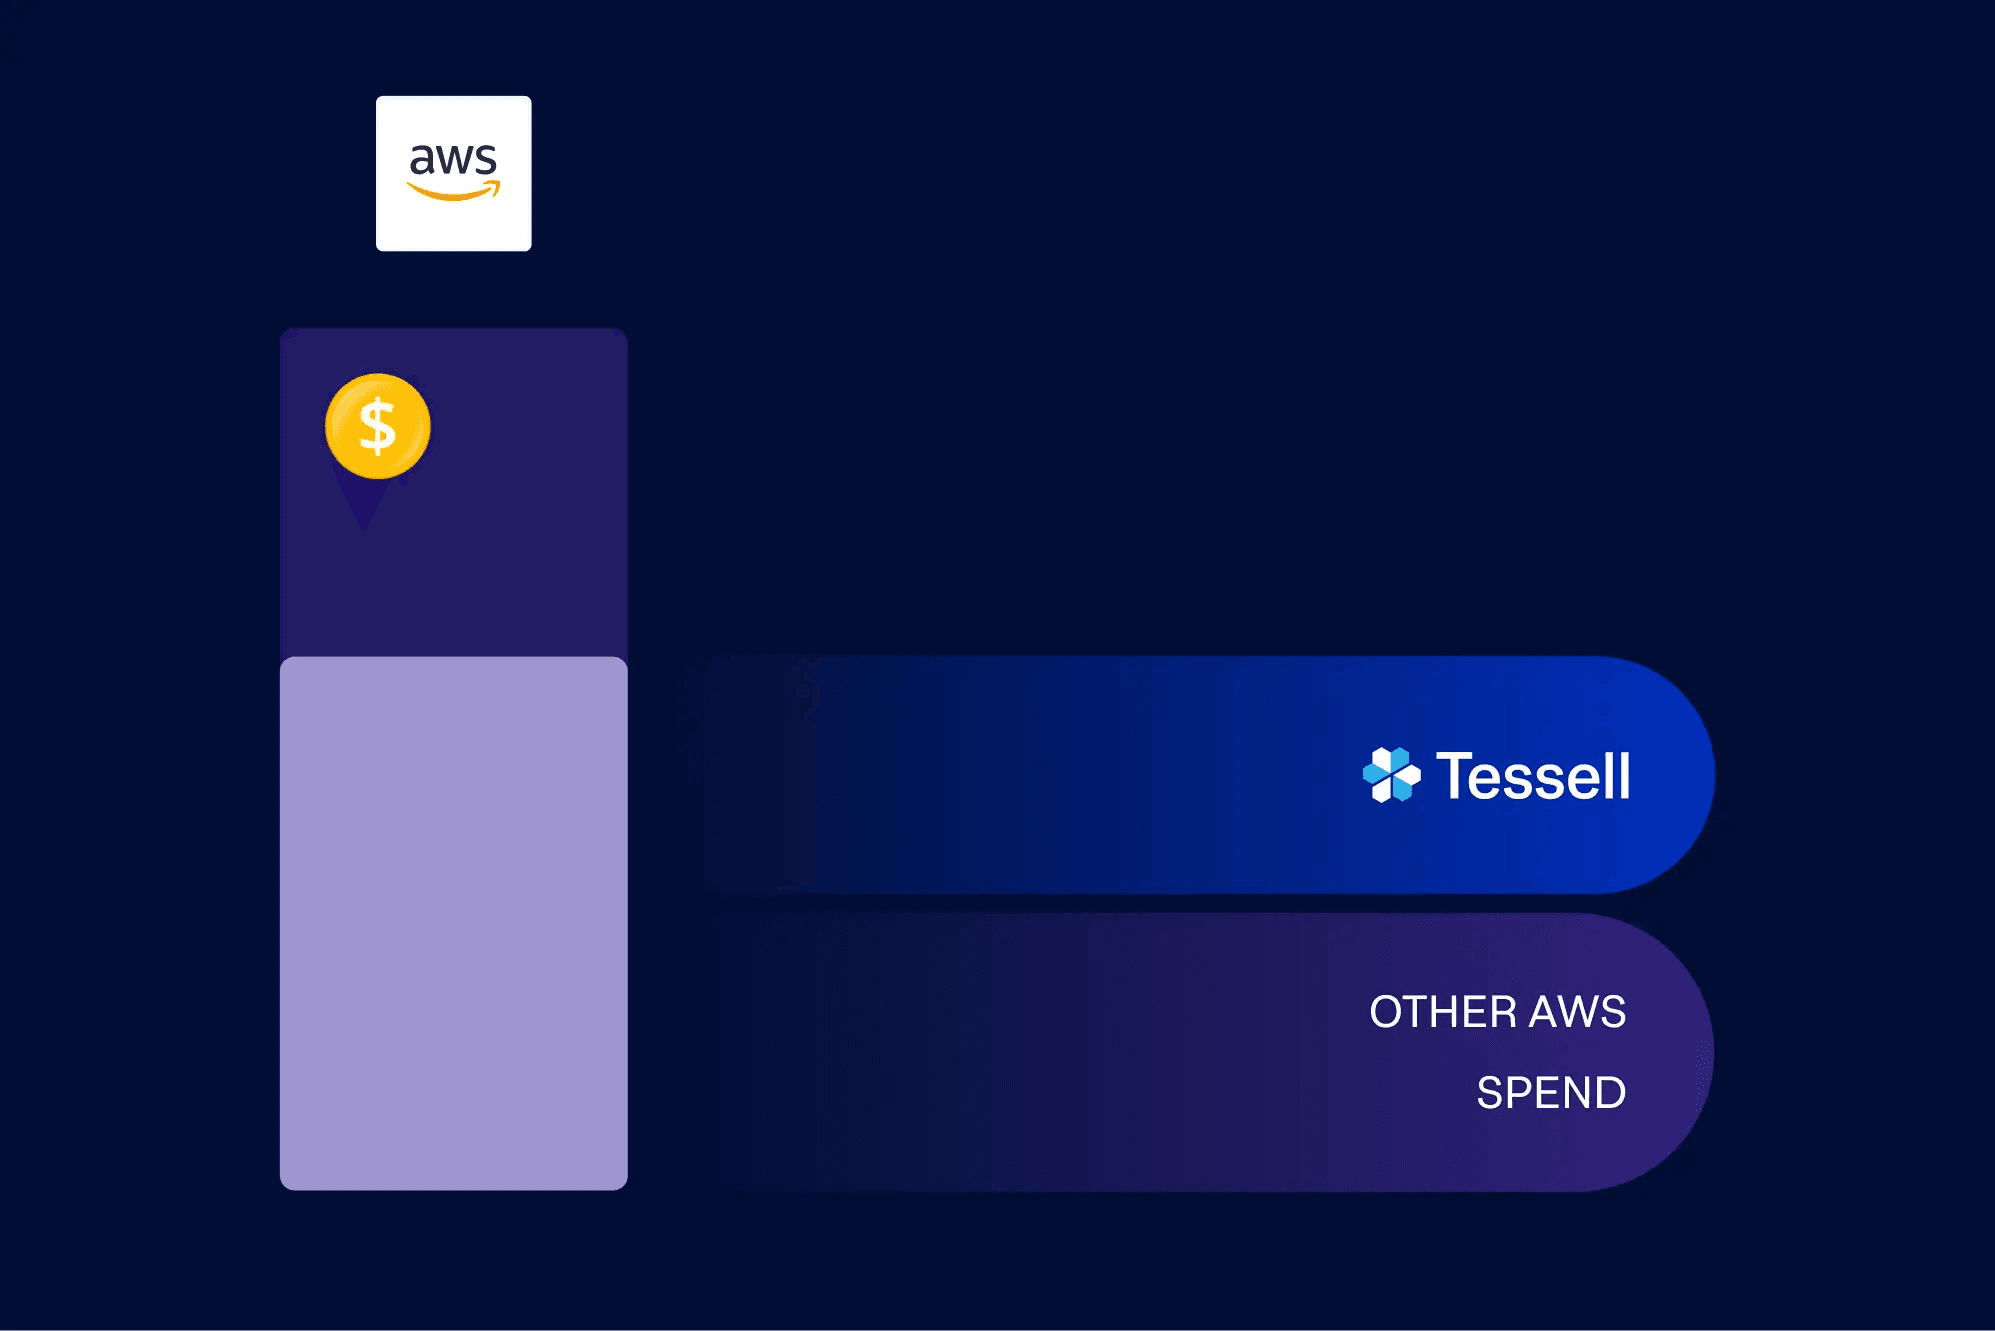This screenshot has width=1995, height=1331.
Task: Tap the white dollar sign symbol
Action: [x=378, y=426]
